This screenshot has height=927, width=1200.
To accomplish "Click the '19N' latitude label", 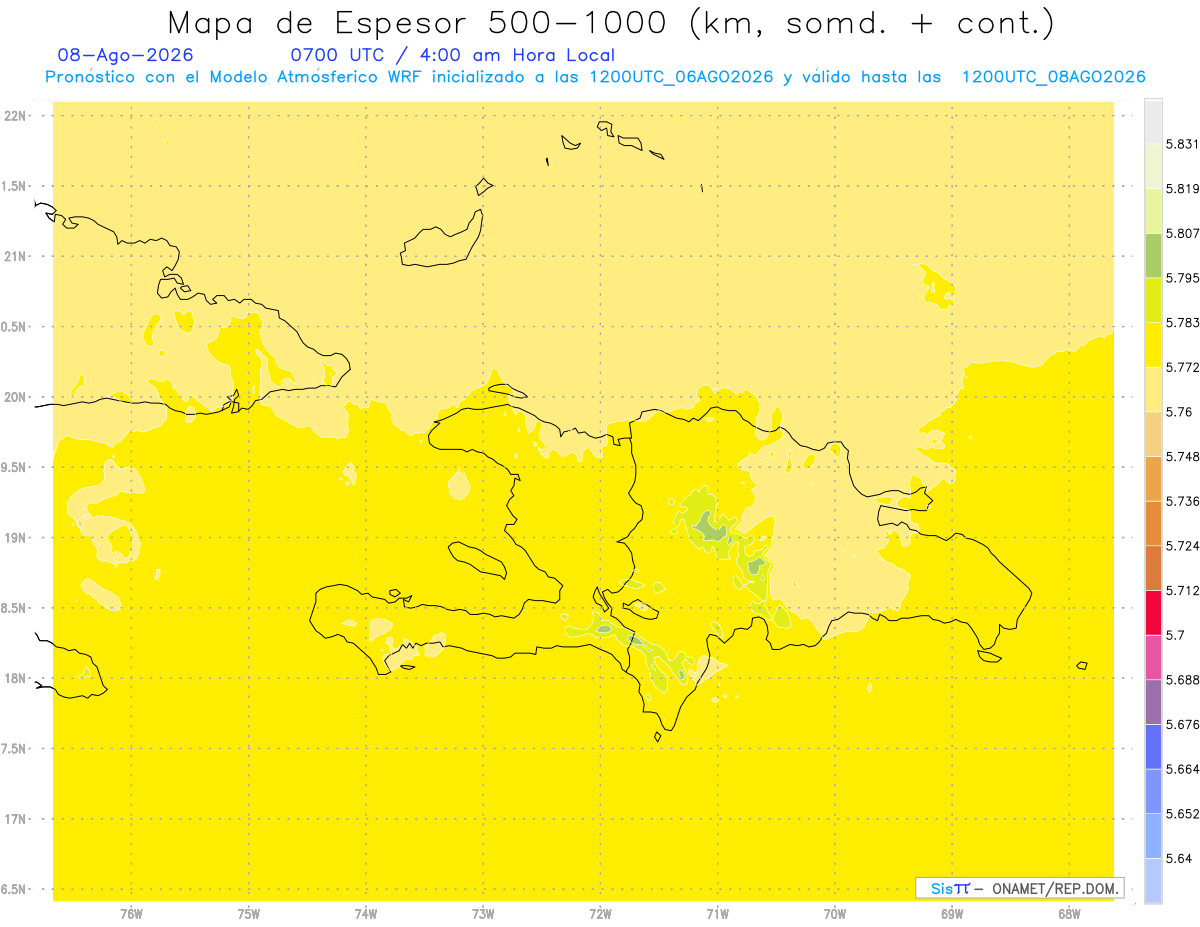I will tap(16, 538).
